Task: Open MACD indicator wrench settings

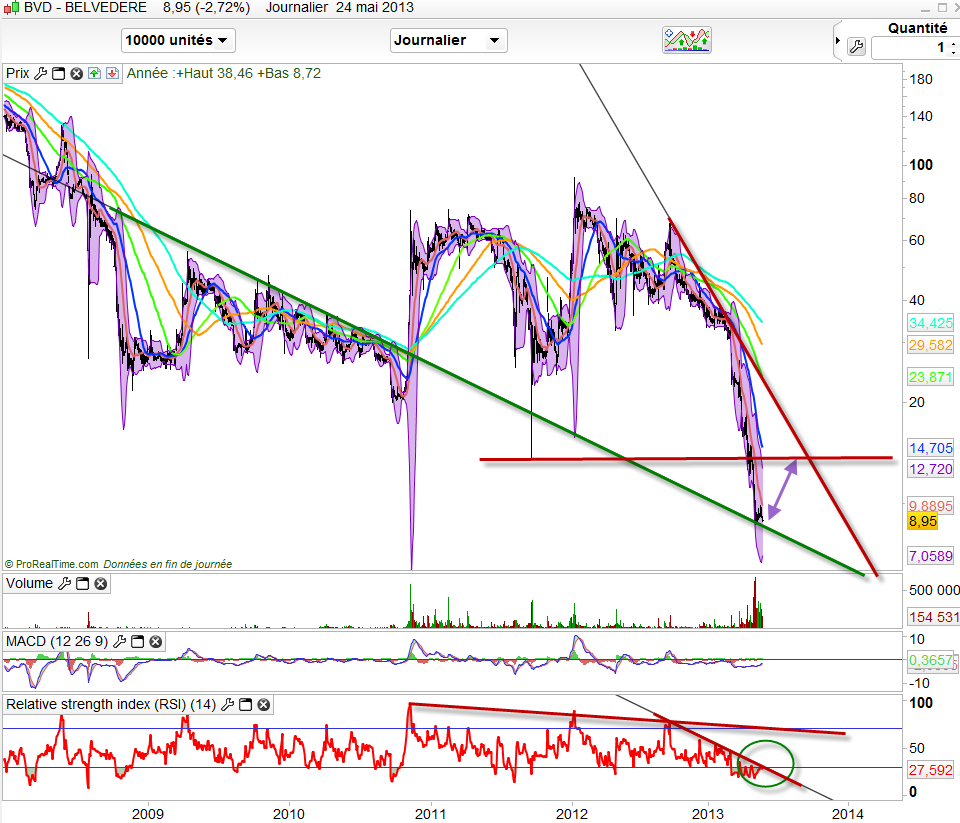Action: [x=120, y=640]
